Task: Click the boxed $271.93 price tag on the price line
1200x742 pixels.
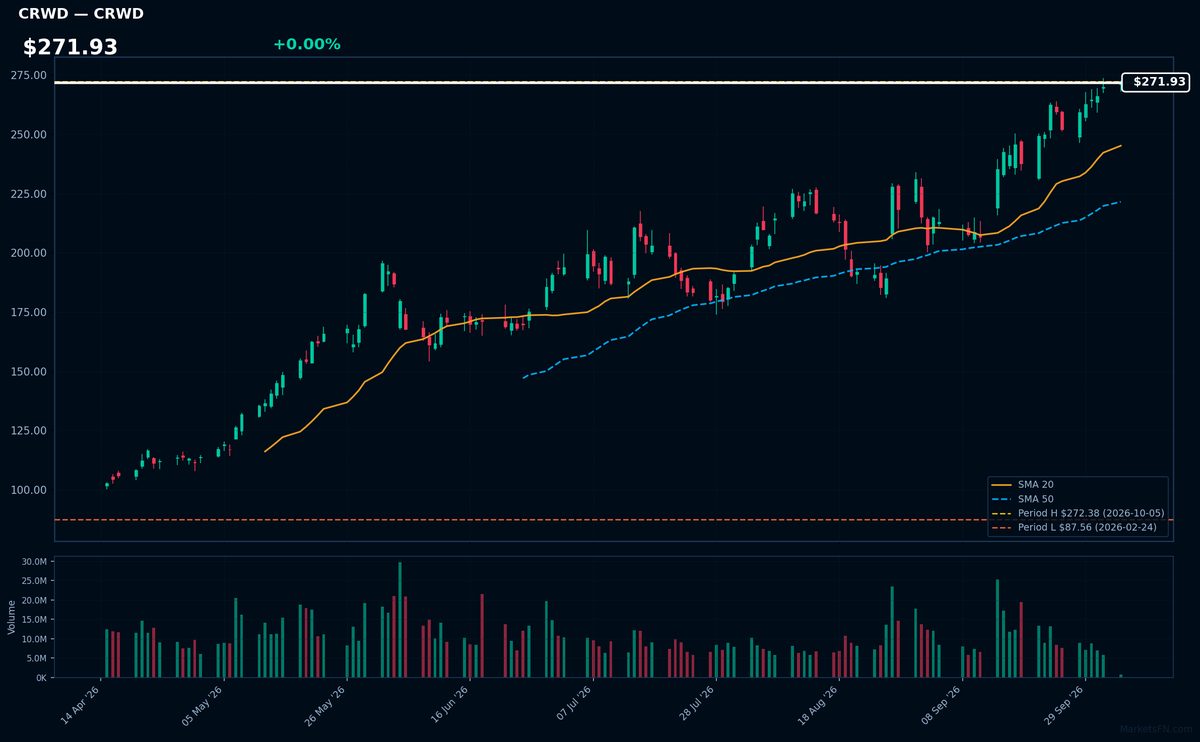Action: (x=1156, y=82)
